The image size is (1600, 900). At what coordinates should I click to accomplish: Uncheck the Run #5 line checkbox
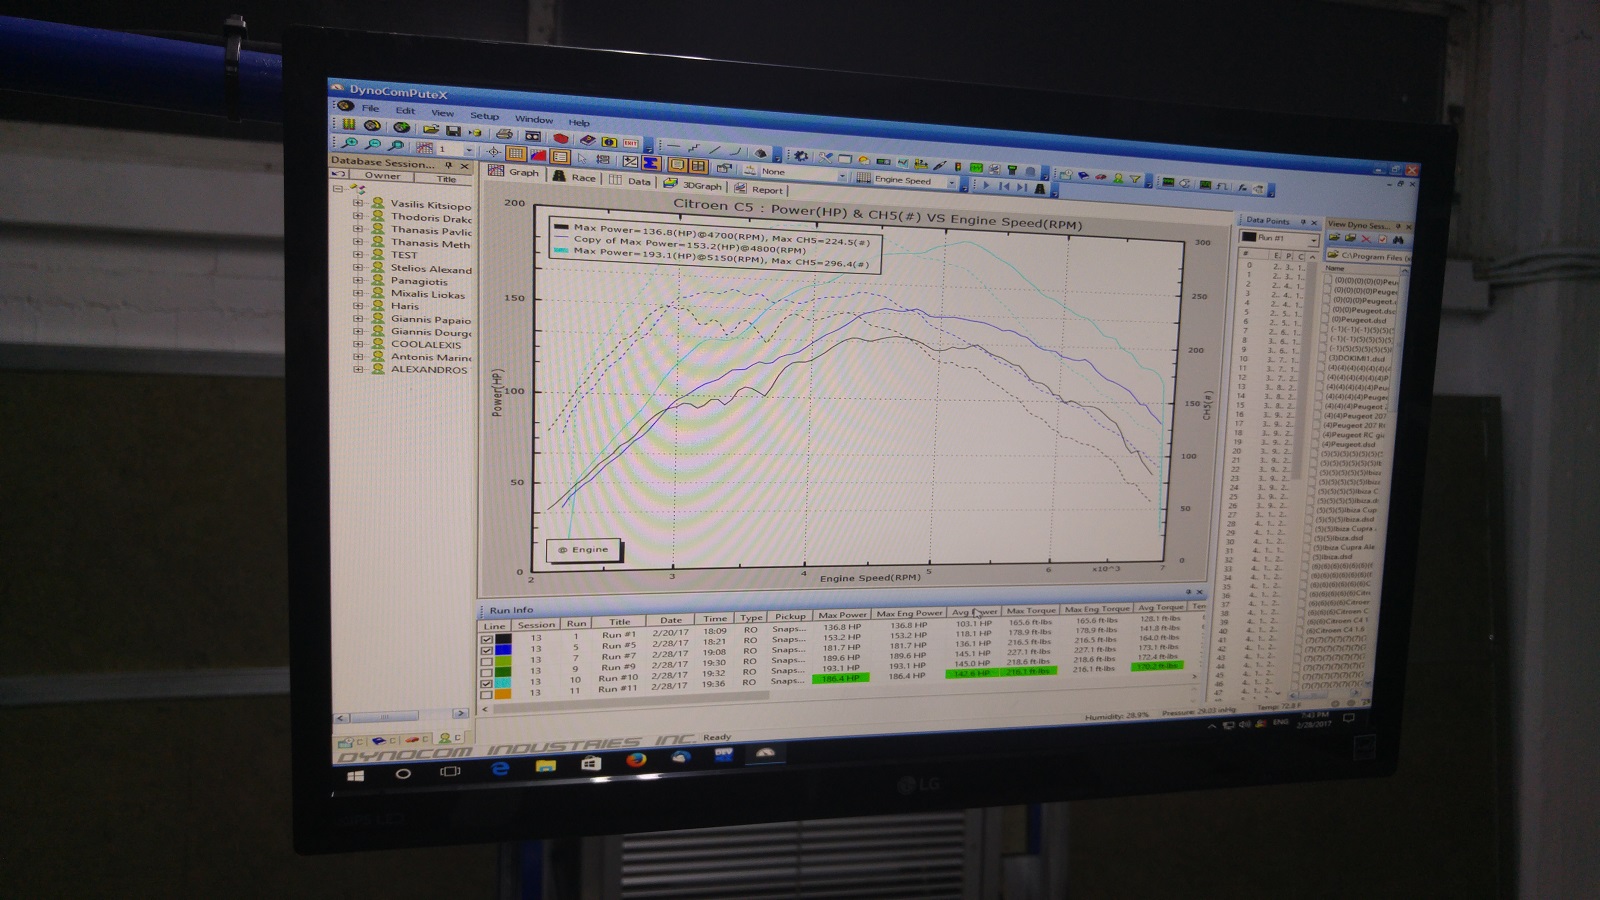point(487,650)
